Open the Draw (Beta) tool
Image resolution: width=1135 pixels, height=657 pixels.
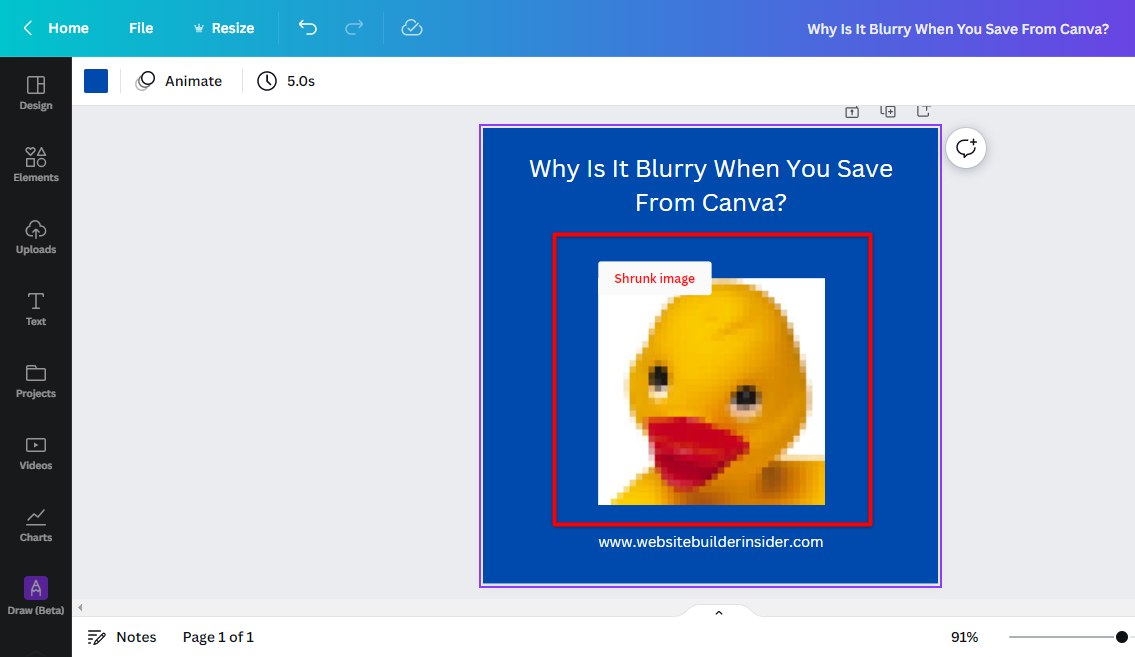click(36, 595)
